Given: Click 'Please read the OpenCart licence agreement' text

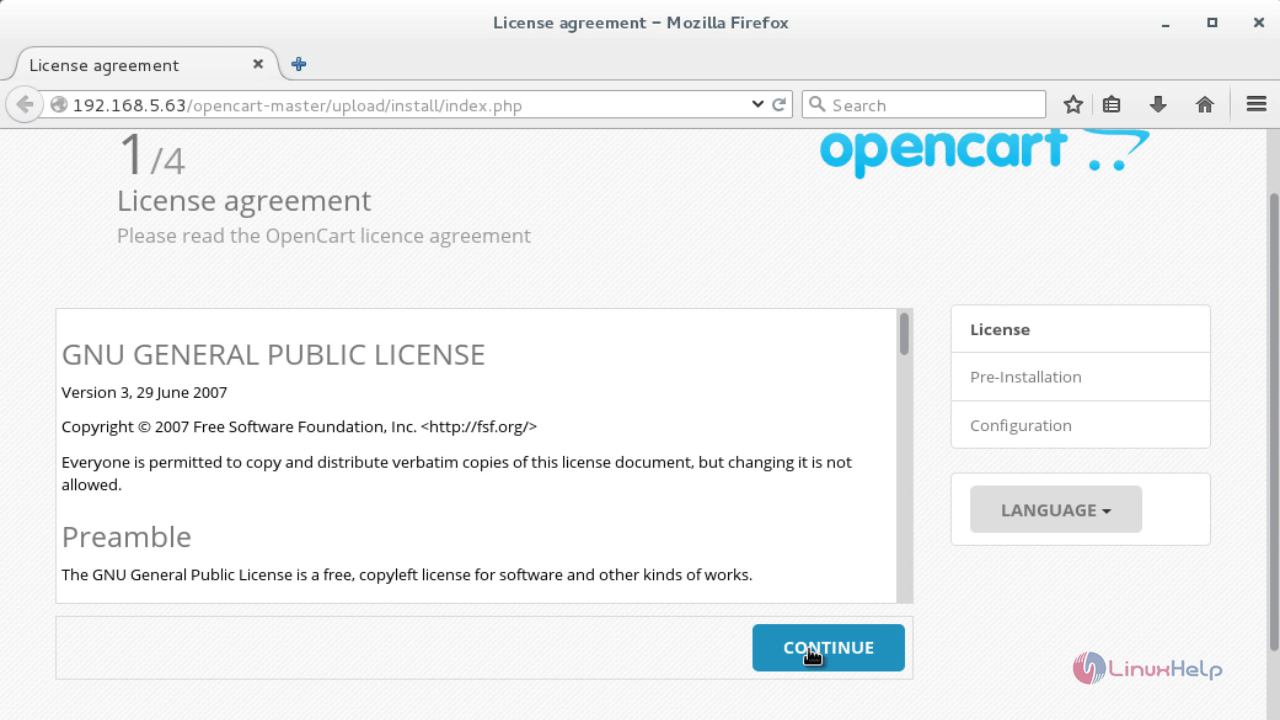Looking at the screenshot, I should pos(324,236).
